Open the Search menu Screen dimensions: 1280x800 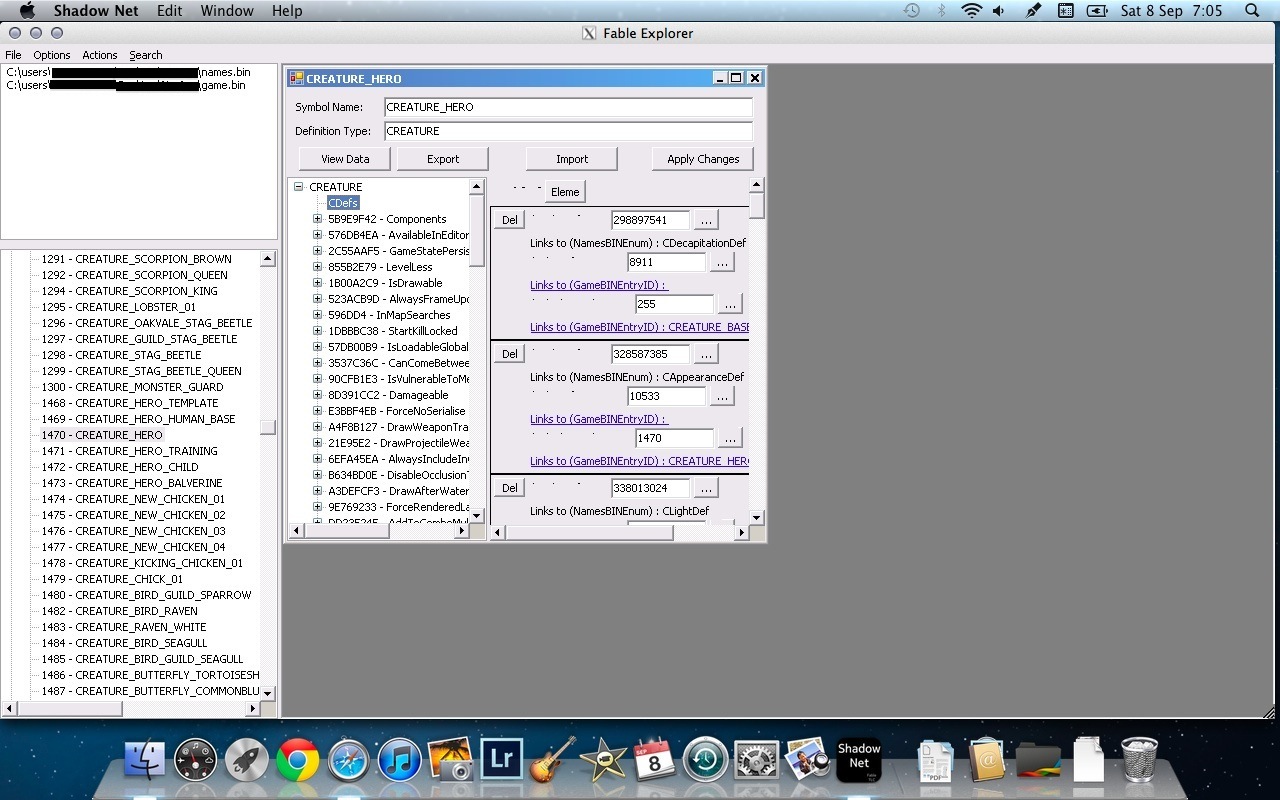pyautogui.click(x=145, y=55)
